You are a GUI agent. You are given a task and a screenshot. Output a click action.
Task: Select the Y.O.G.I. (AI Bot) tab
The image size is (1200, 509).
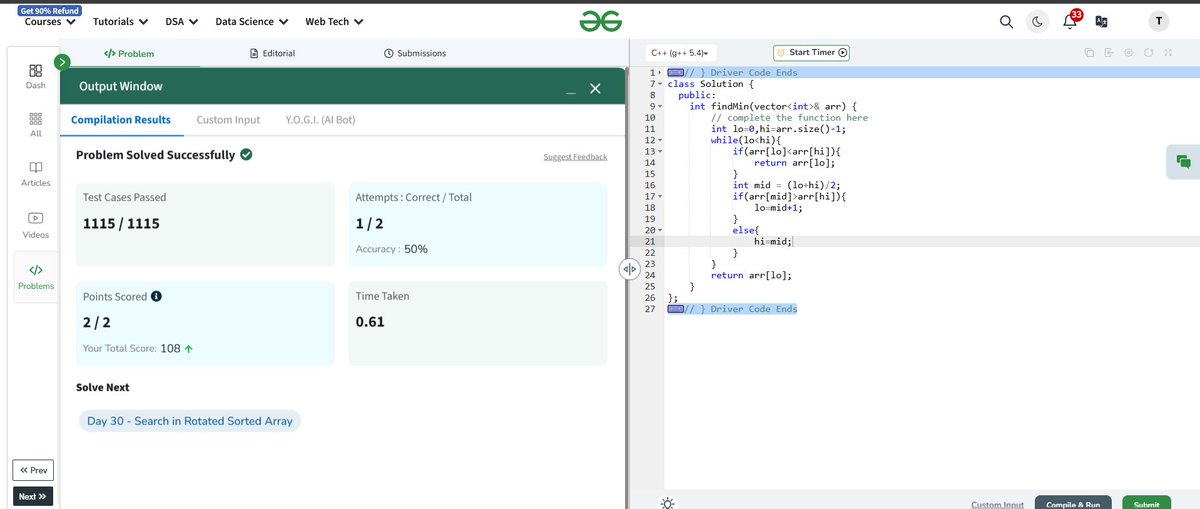click(x=320, y=120)
